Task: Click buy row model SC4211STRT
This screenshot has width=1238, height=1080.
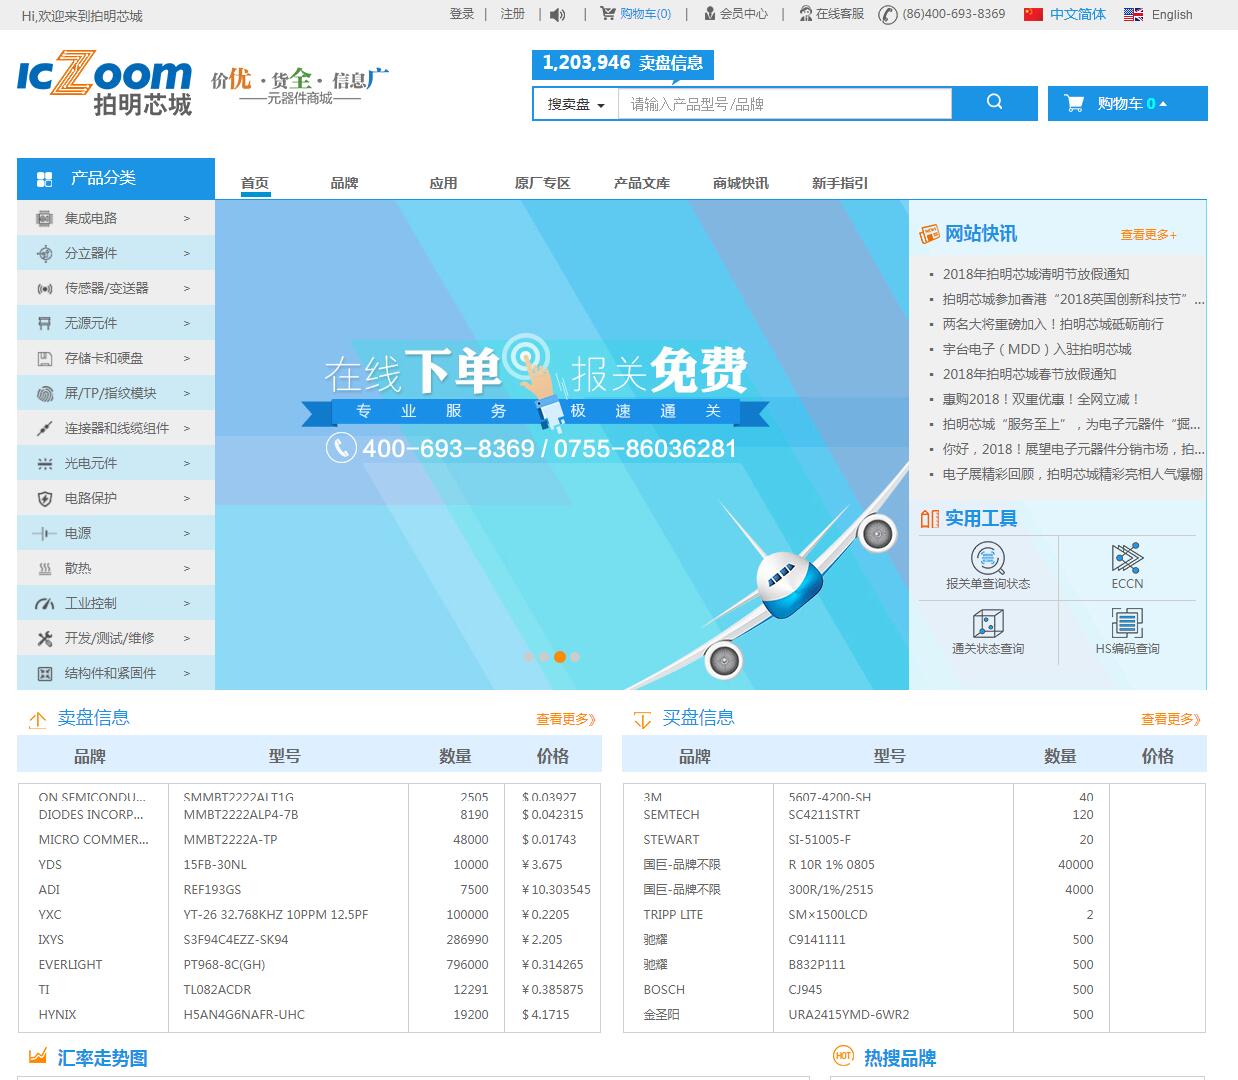Action: (824, 814)
